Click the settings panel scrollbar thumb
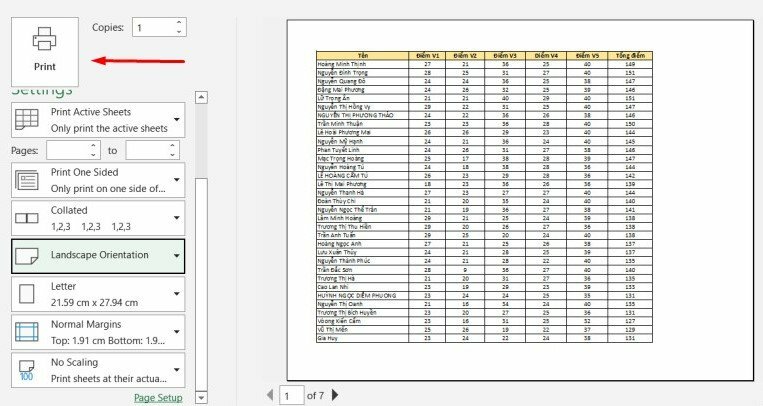 (201, 284)
